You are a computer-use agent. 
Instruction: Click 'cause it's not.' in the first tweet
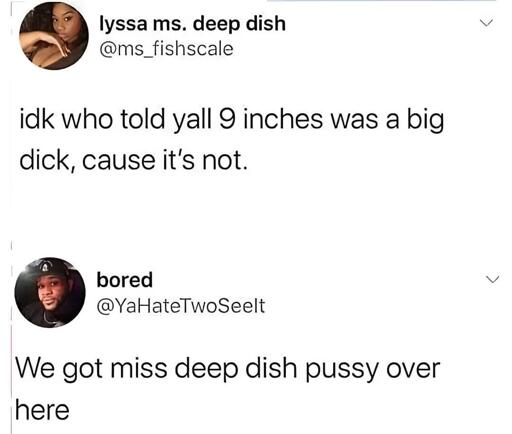point(165,161)
